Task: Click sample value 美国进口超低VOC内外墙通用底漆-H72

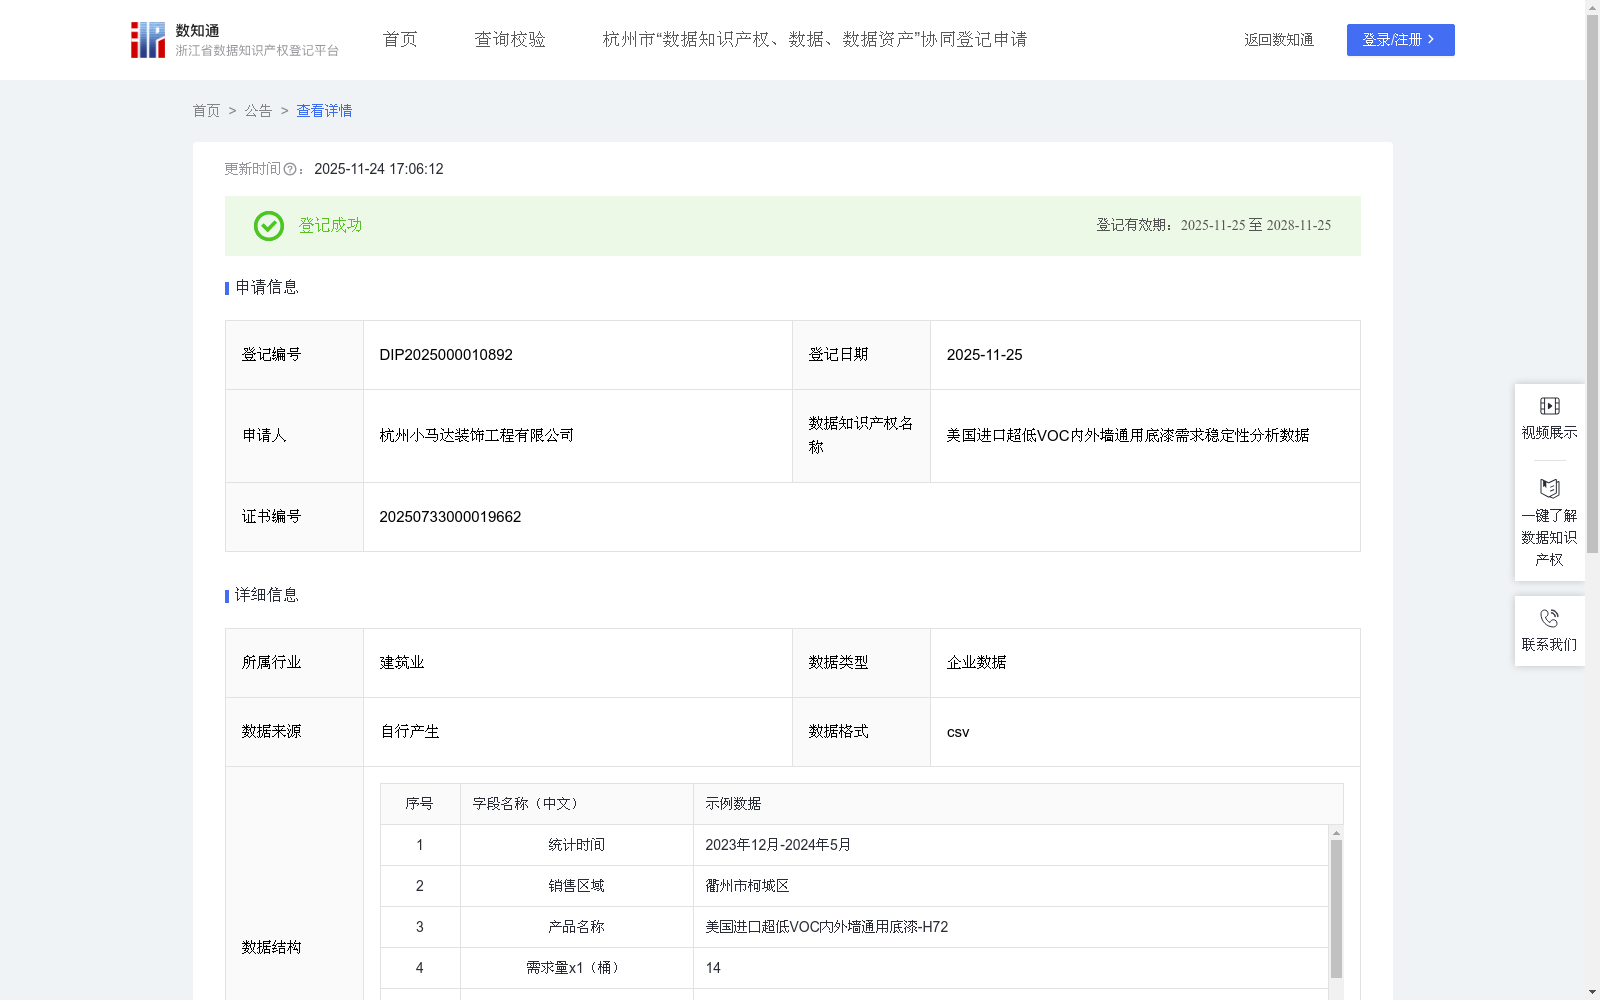Action: 826,927
